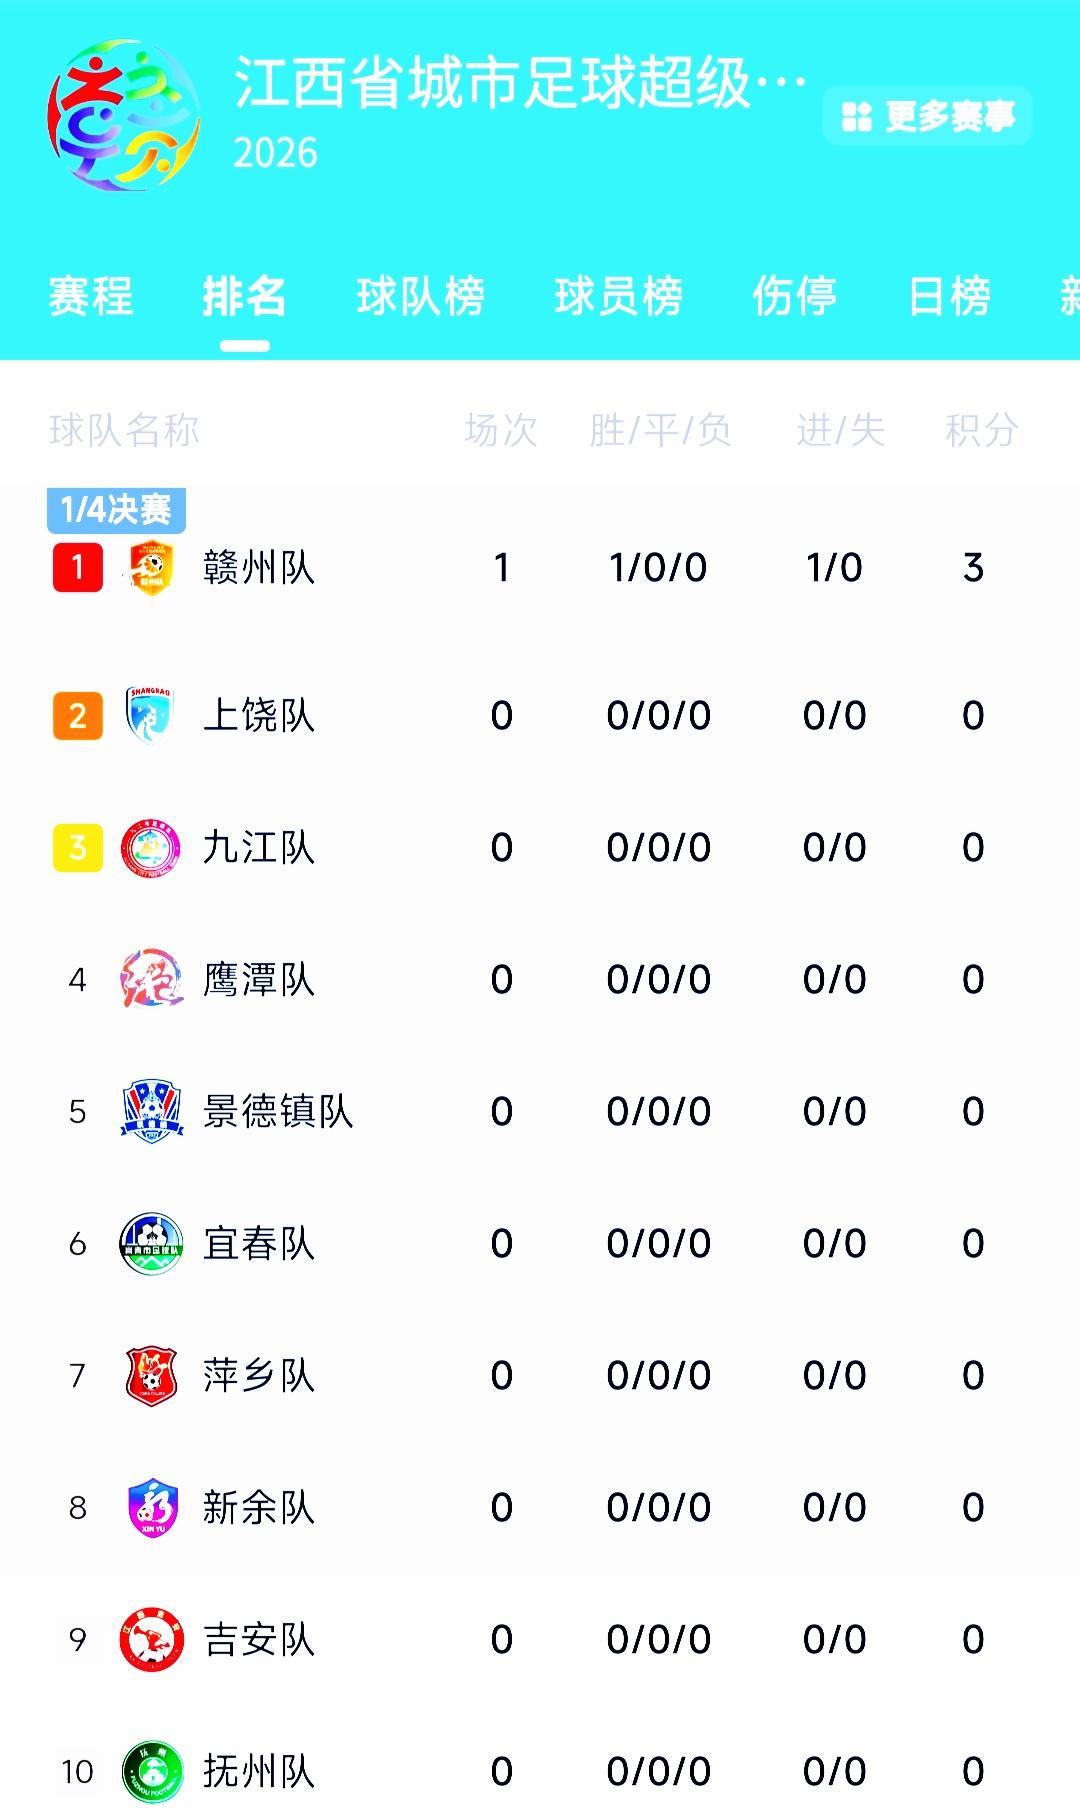The height and width of the screenshot is (1809, 1080).
Task: Open 赣州队 team crest icon
Action: point(151,568)
